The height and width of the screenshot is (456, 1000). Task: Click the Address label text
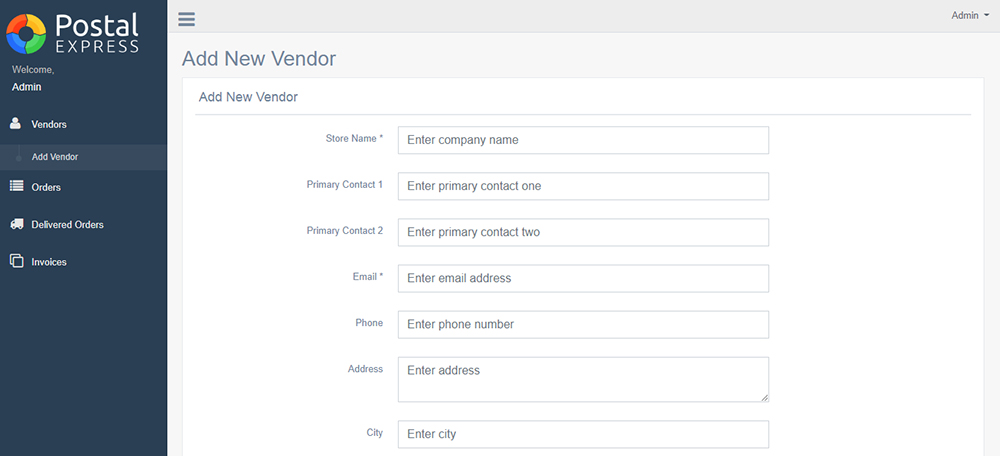[x=365, y=369]
